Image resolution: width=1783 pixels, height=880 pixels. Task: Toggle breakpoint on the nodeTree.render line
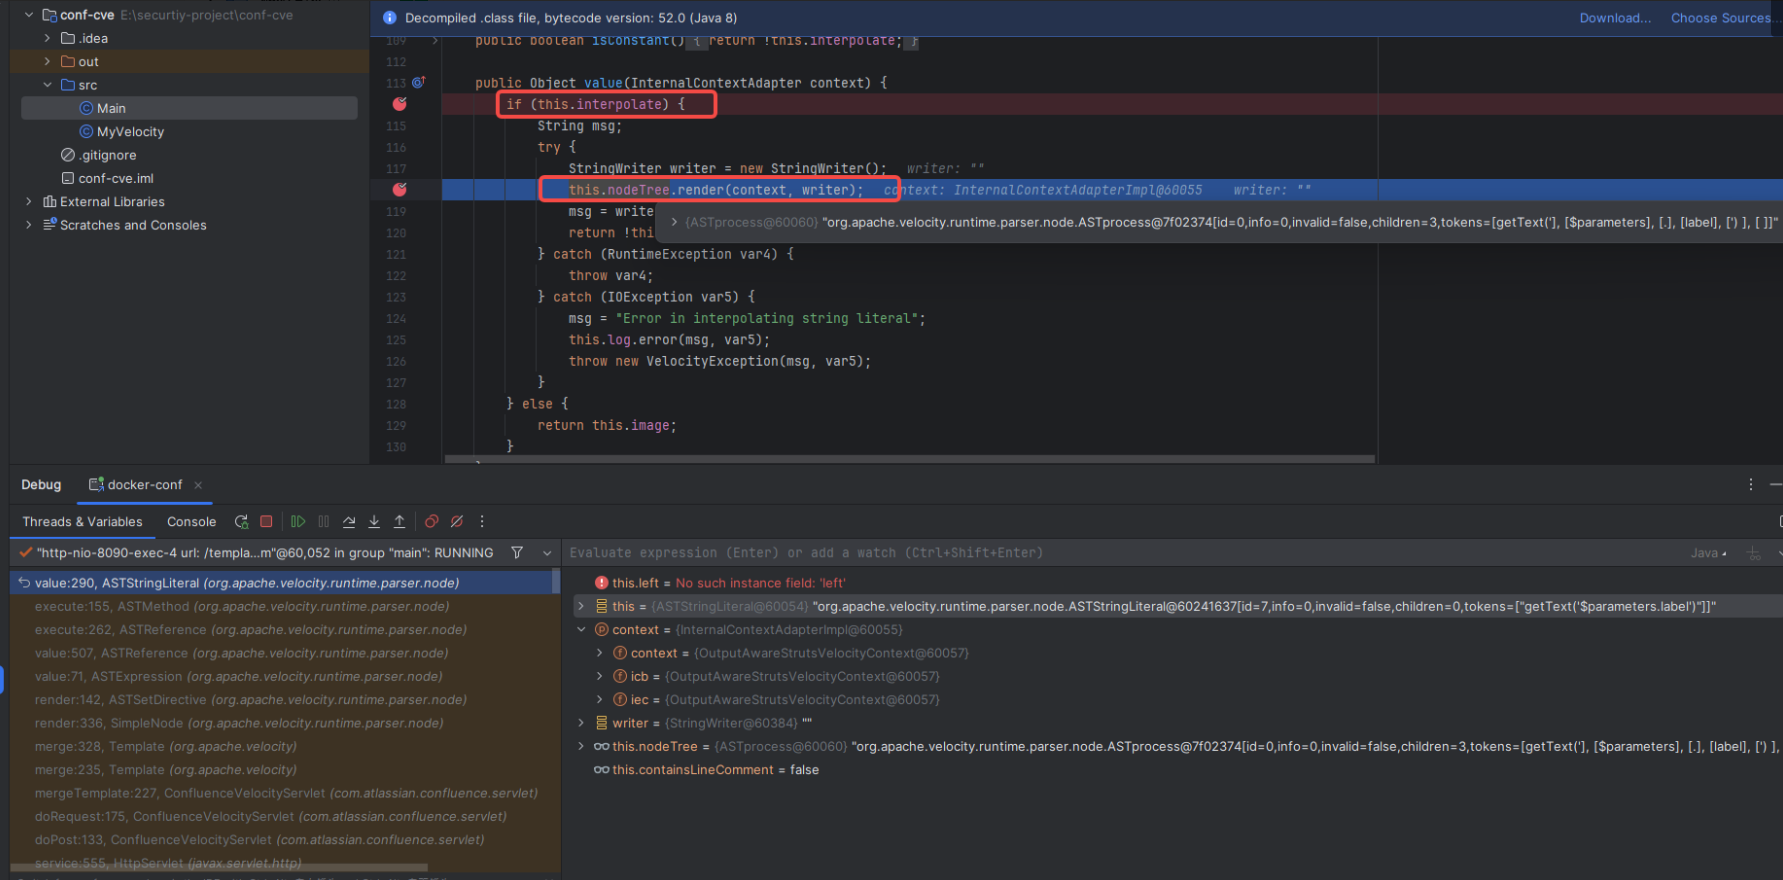[x=400, y=189]
